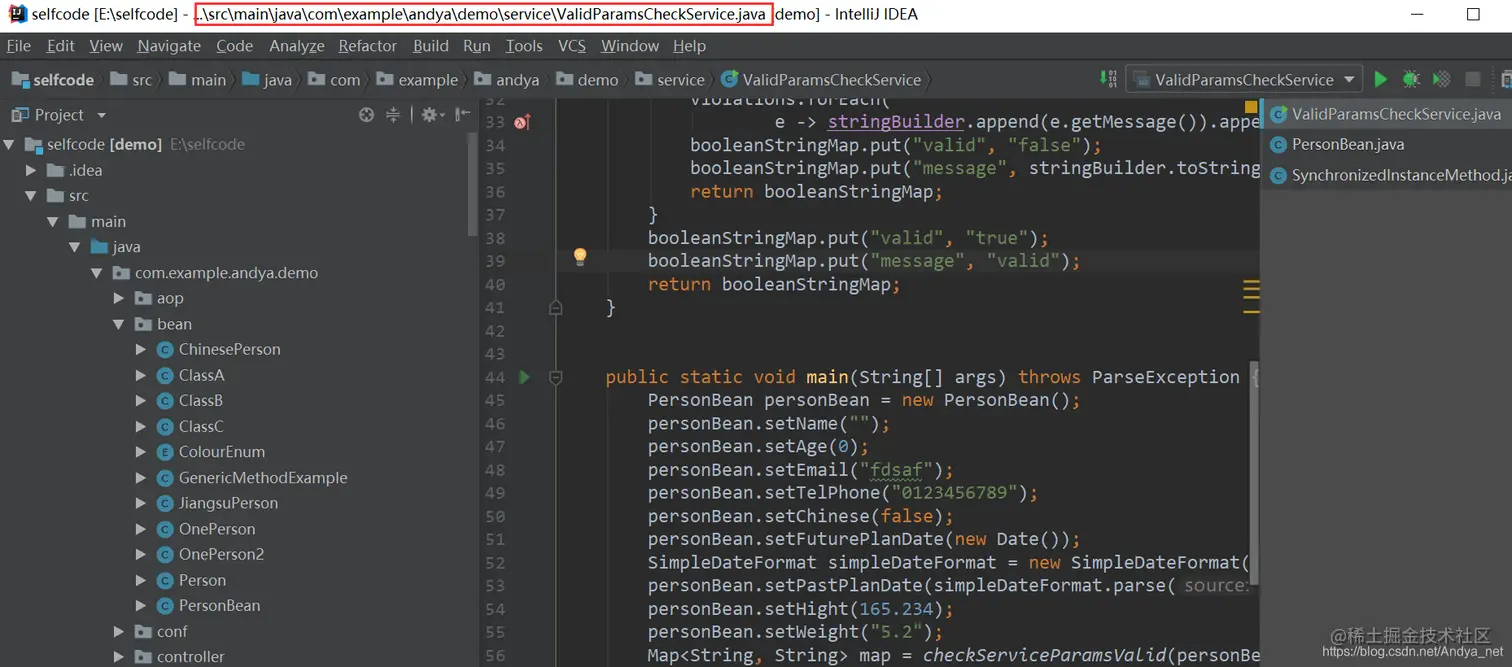Click the ColourEnum enum icon

[x=166, y=452]
